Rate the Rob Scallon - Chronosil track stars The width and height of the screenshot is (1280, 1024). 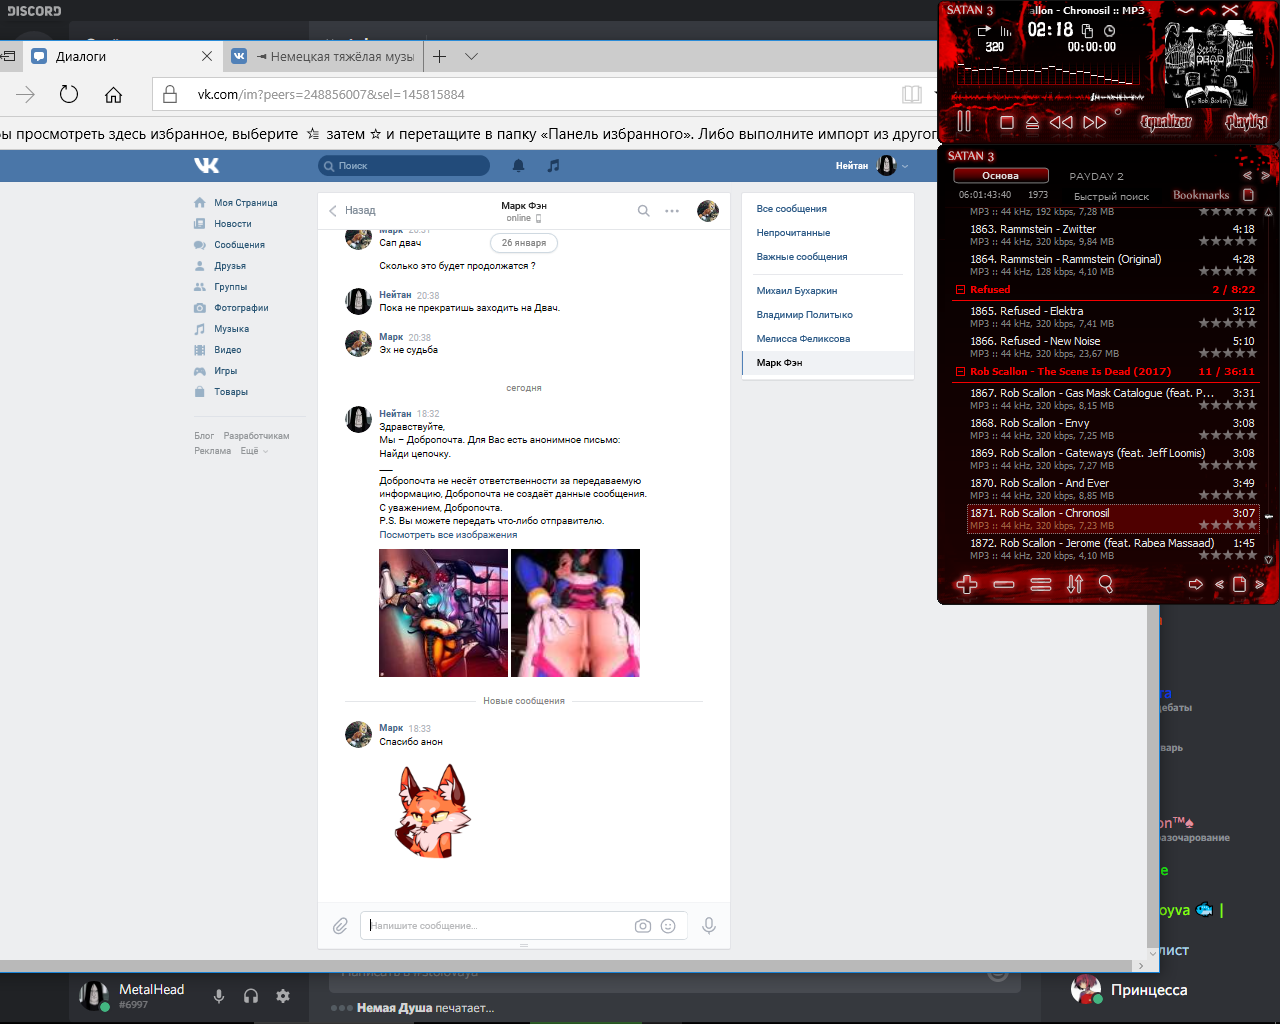click(x=1227, y=525)
